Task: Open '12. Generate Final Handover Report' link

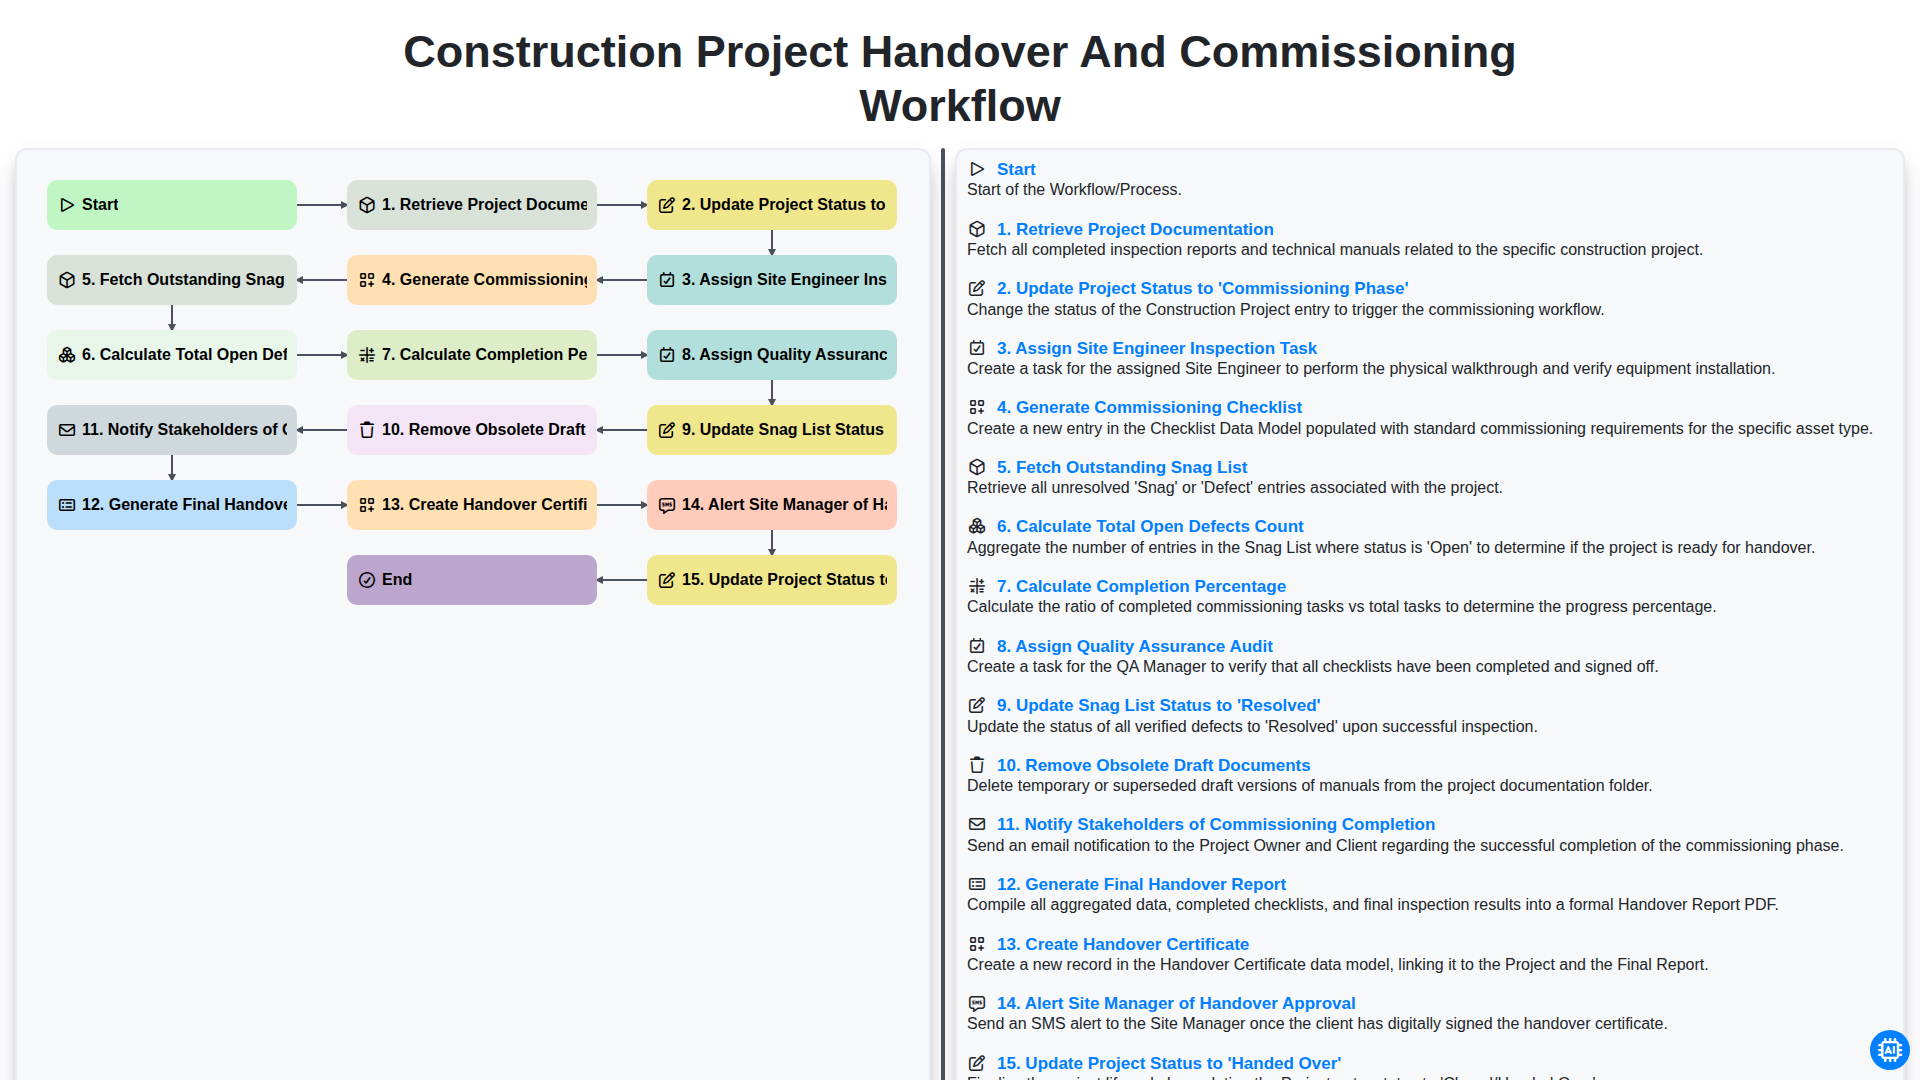Action: (1141, 884)
